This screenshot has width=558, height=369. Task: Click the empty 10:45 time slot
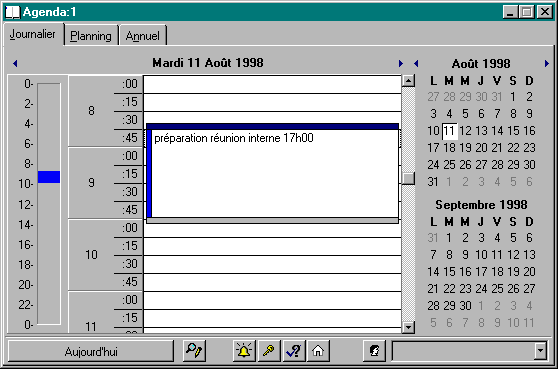pyautogui.click(x=272, y=283)
